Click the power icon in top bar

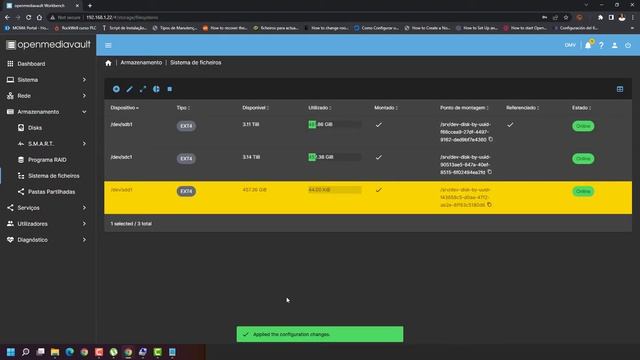coord(628,45)
